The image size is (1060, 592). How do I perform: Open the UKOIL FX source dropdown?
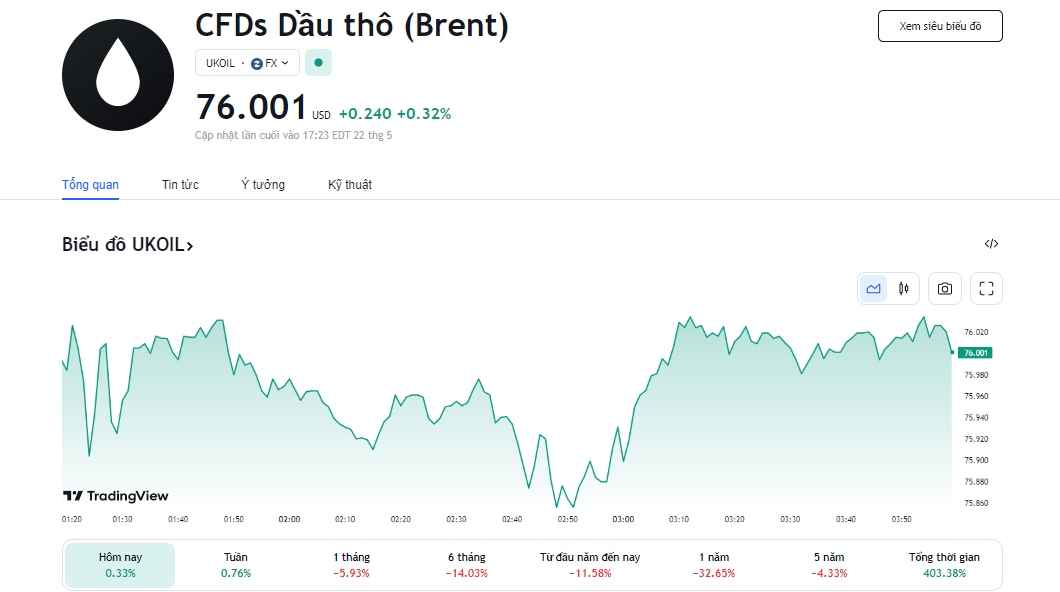click(x=247, y=63)
